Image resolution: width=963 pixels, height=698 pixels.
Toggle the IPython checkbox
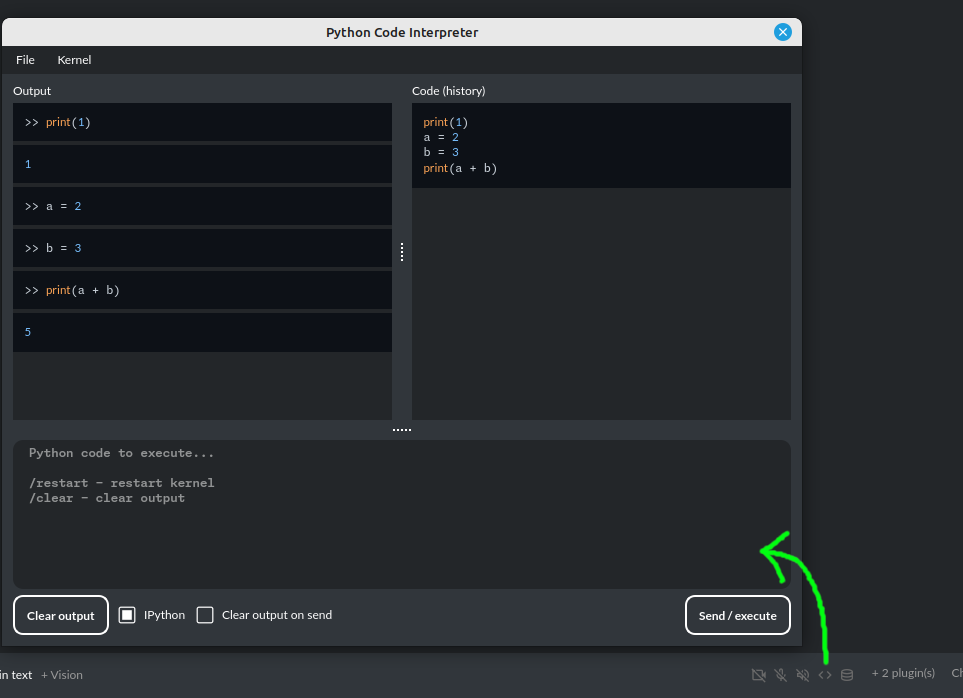[x=127, y=615]
